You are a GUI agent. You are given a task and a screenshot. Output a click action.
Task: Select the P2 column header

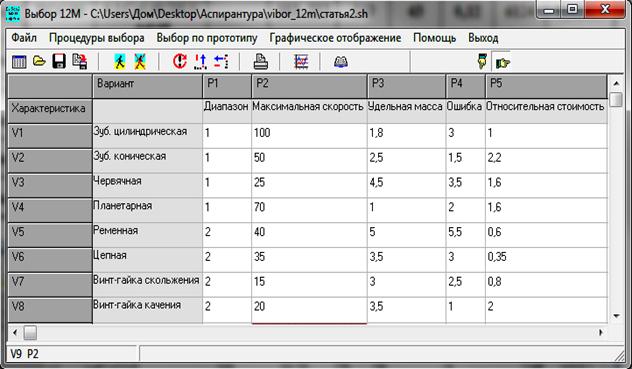309,86
